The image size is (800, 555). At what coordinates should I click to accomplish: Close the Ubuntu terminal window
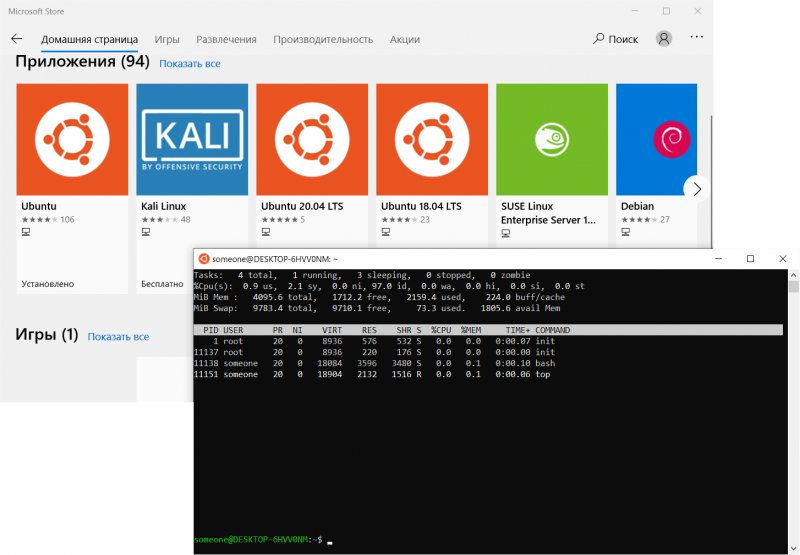(x=783, y=259)
